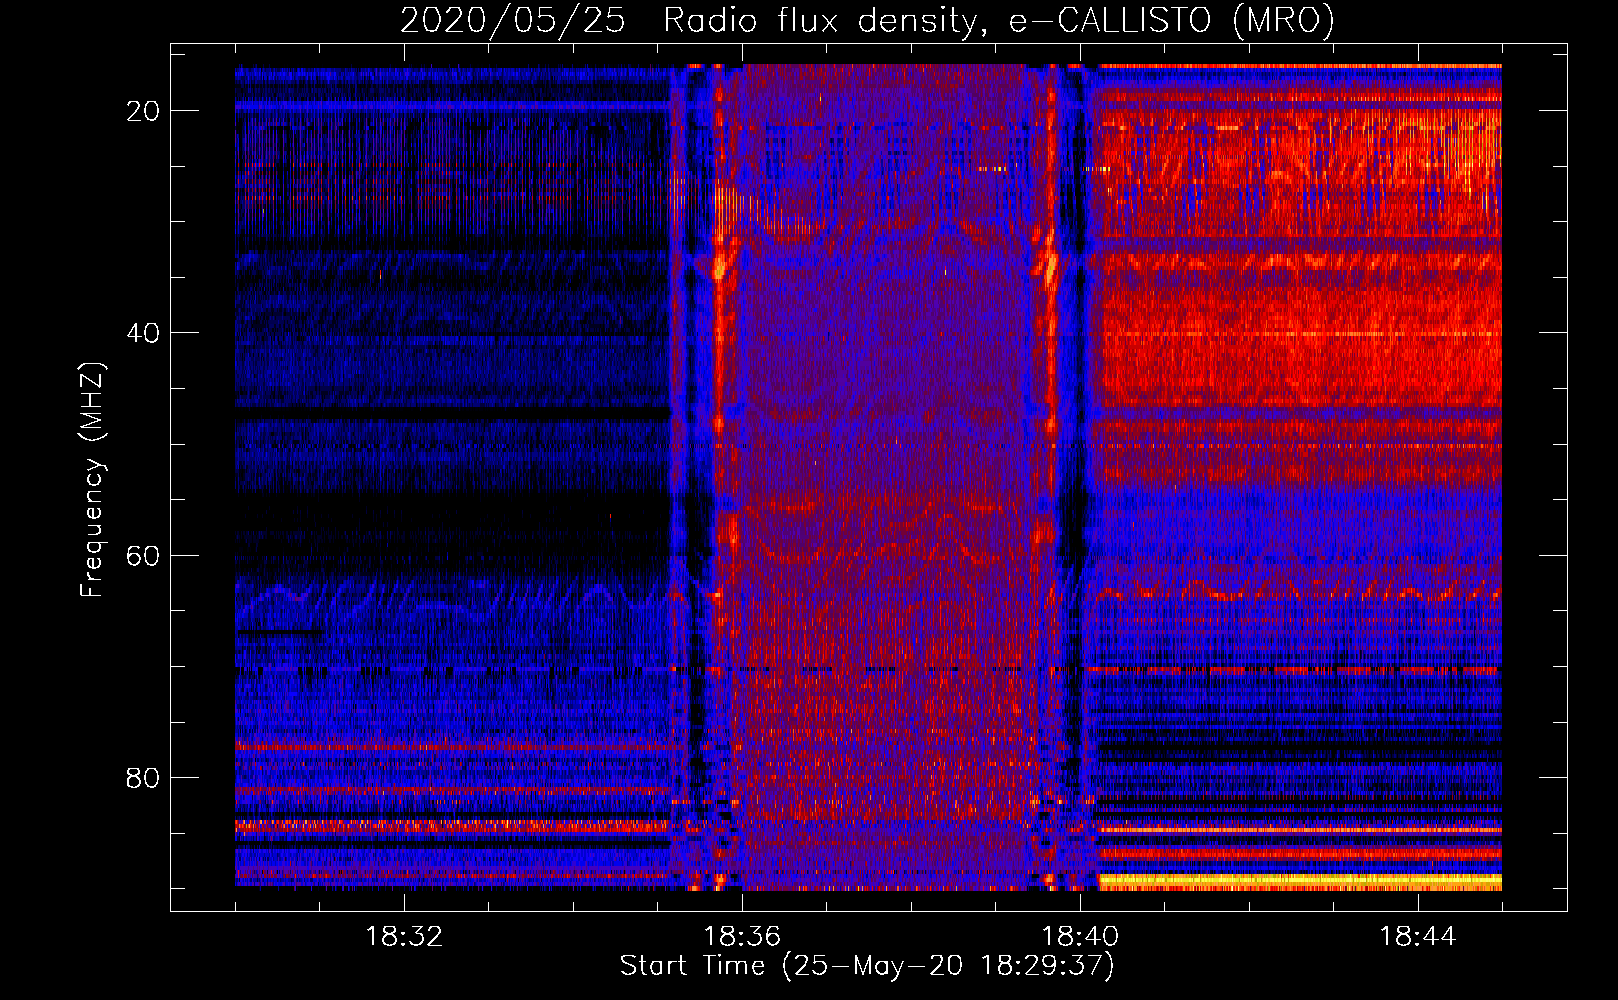Click the 'Start Time (25-May-20 18:29:37)' label
Image resolution: width=1618 pixels, height=1000 pixels.
click(x=867, y=966)
